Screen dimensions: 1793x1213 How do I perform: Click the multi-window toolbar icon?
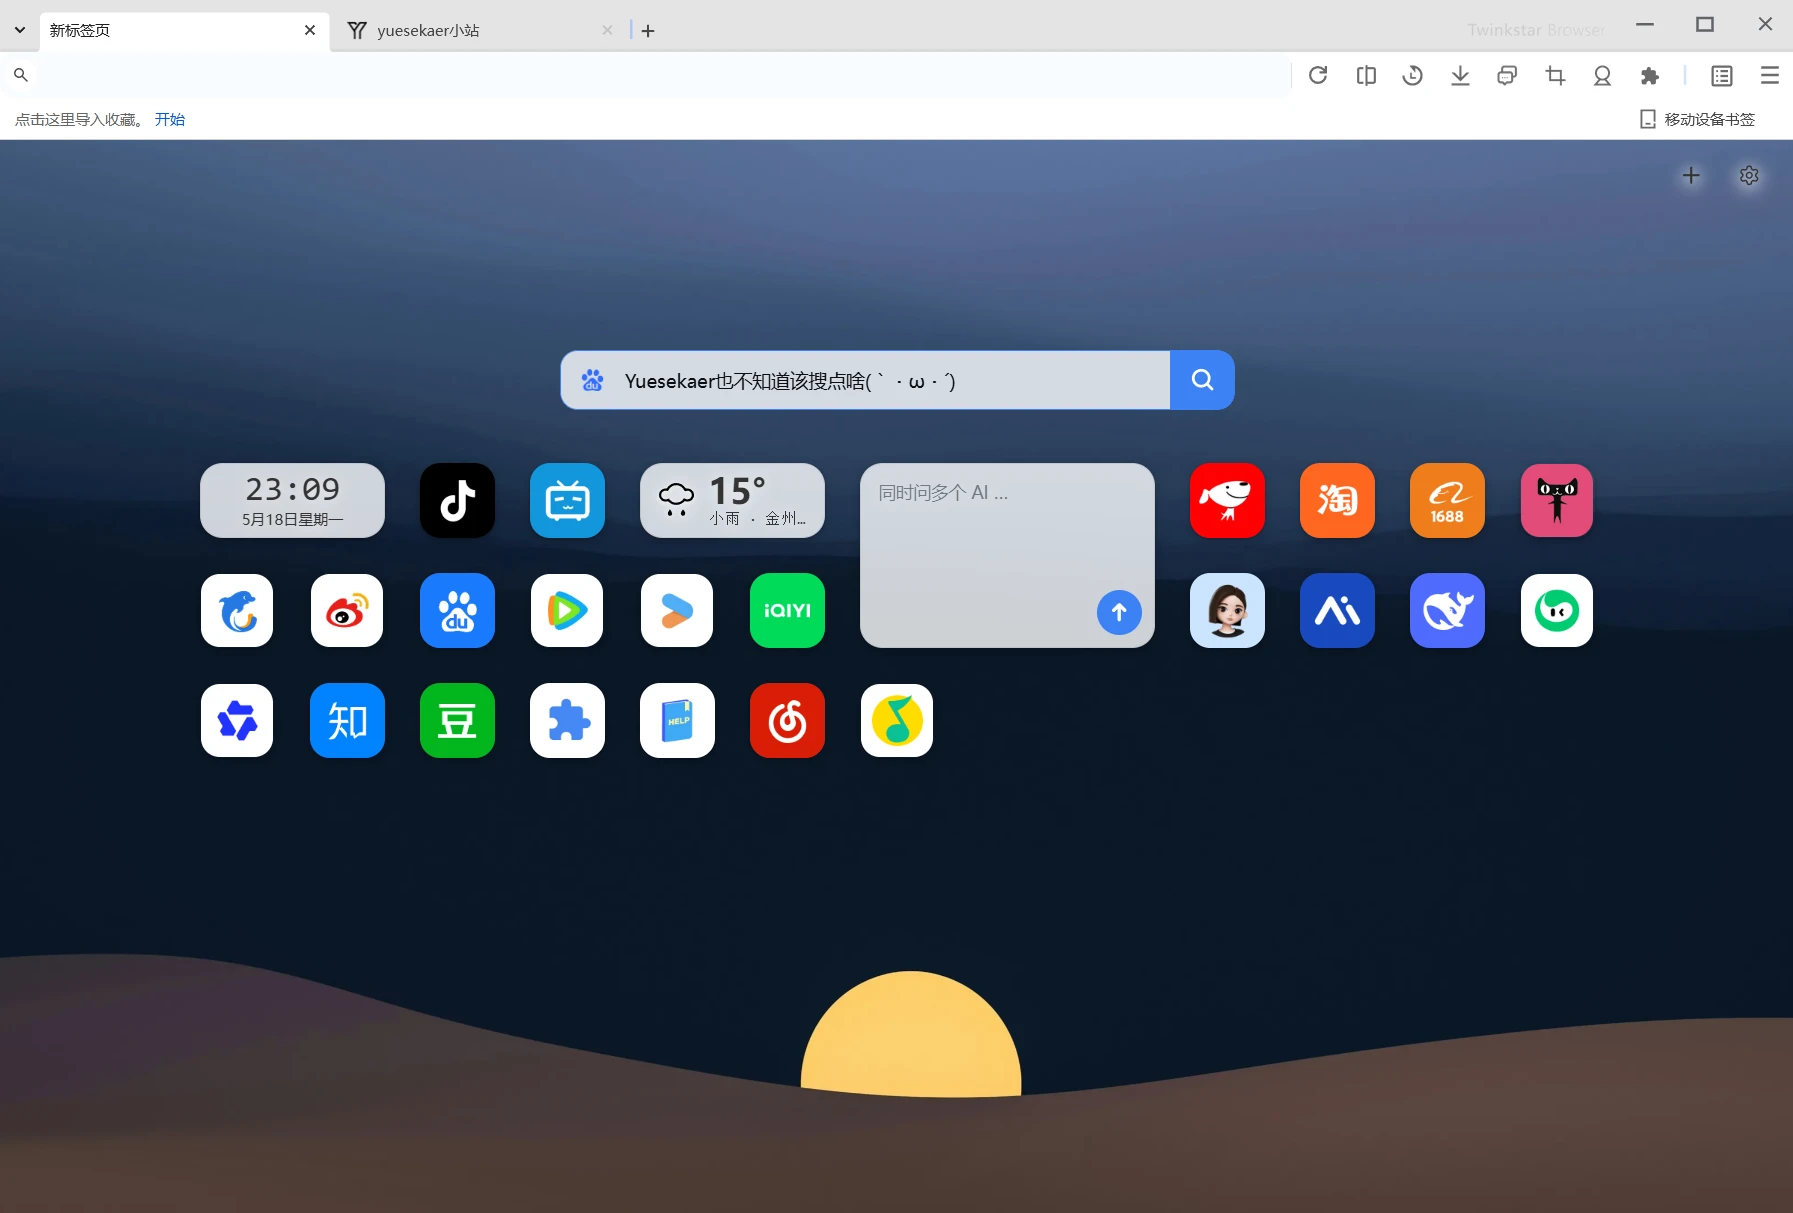pyautogui.click(x=1507, y=75)
